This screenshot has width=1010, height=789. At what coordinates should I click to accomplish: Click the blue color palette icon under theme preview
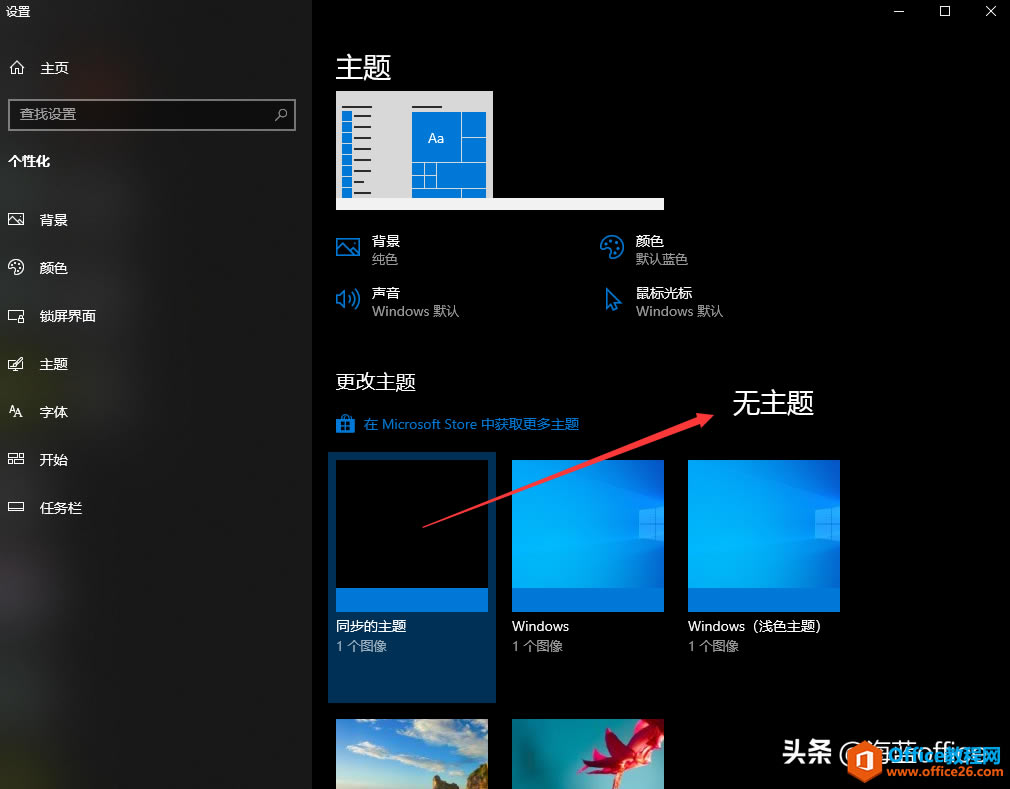point(612,247)
